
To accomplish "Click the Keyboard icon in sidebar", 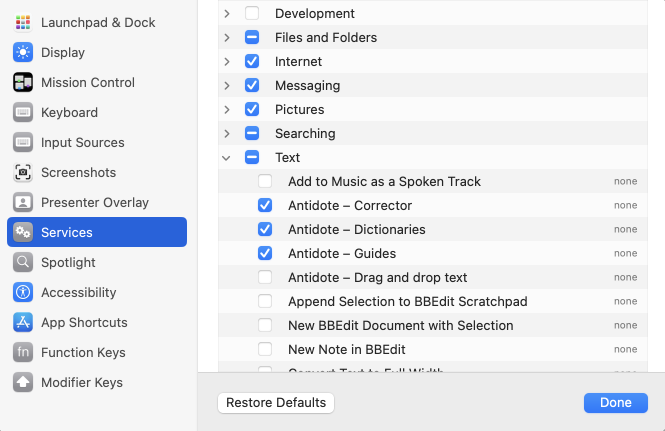I will pyautogui.click(x=24, y=112).
